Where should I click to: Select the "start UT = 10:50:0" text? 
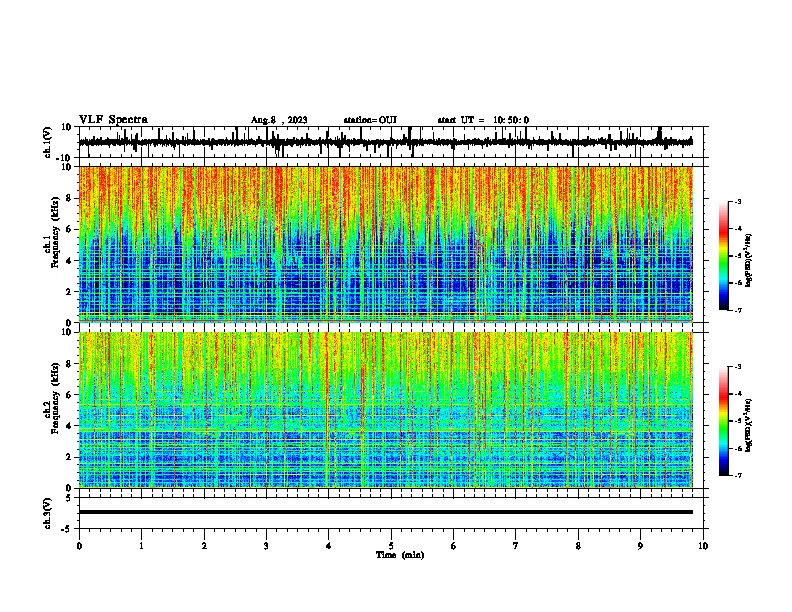483,120
